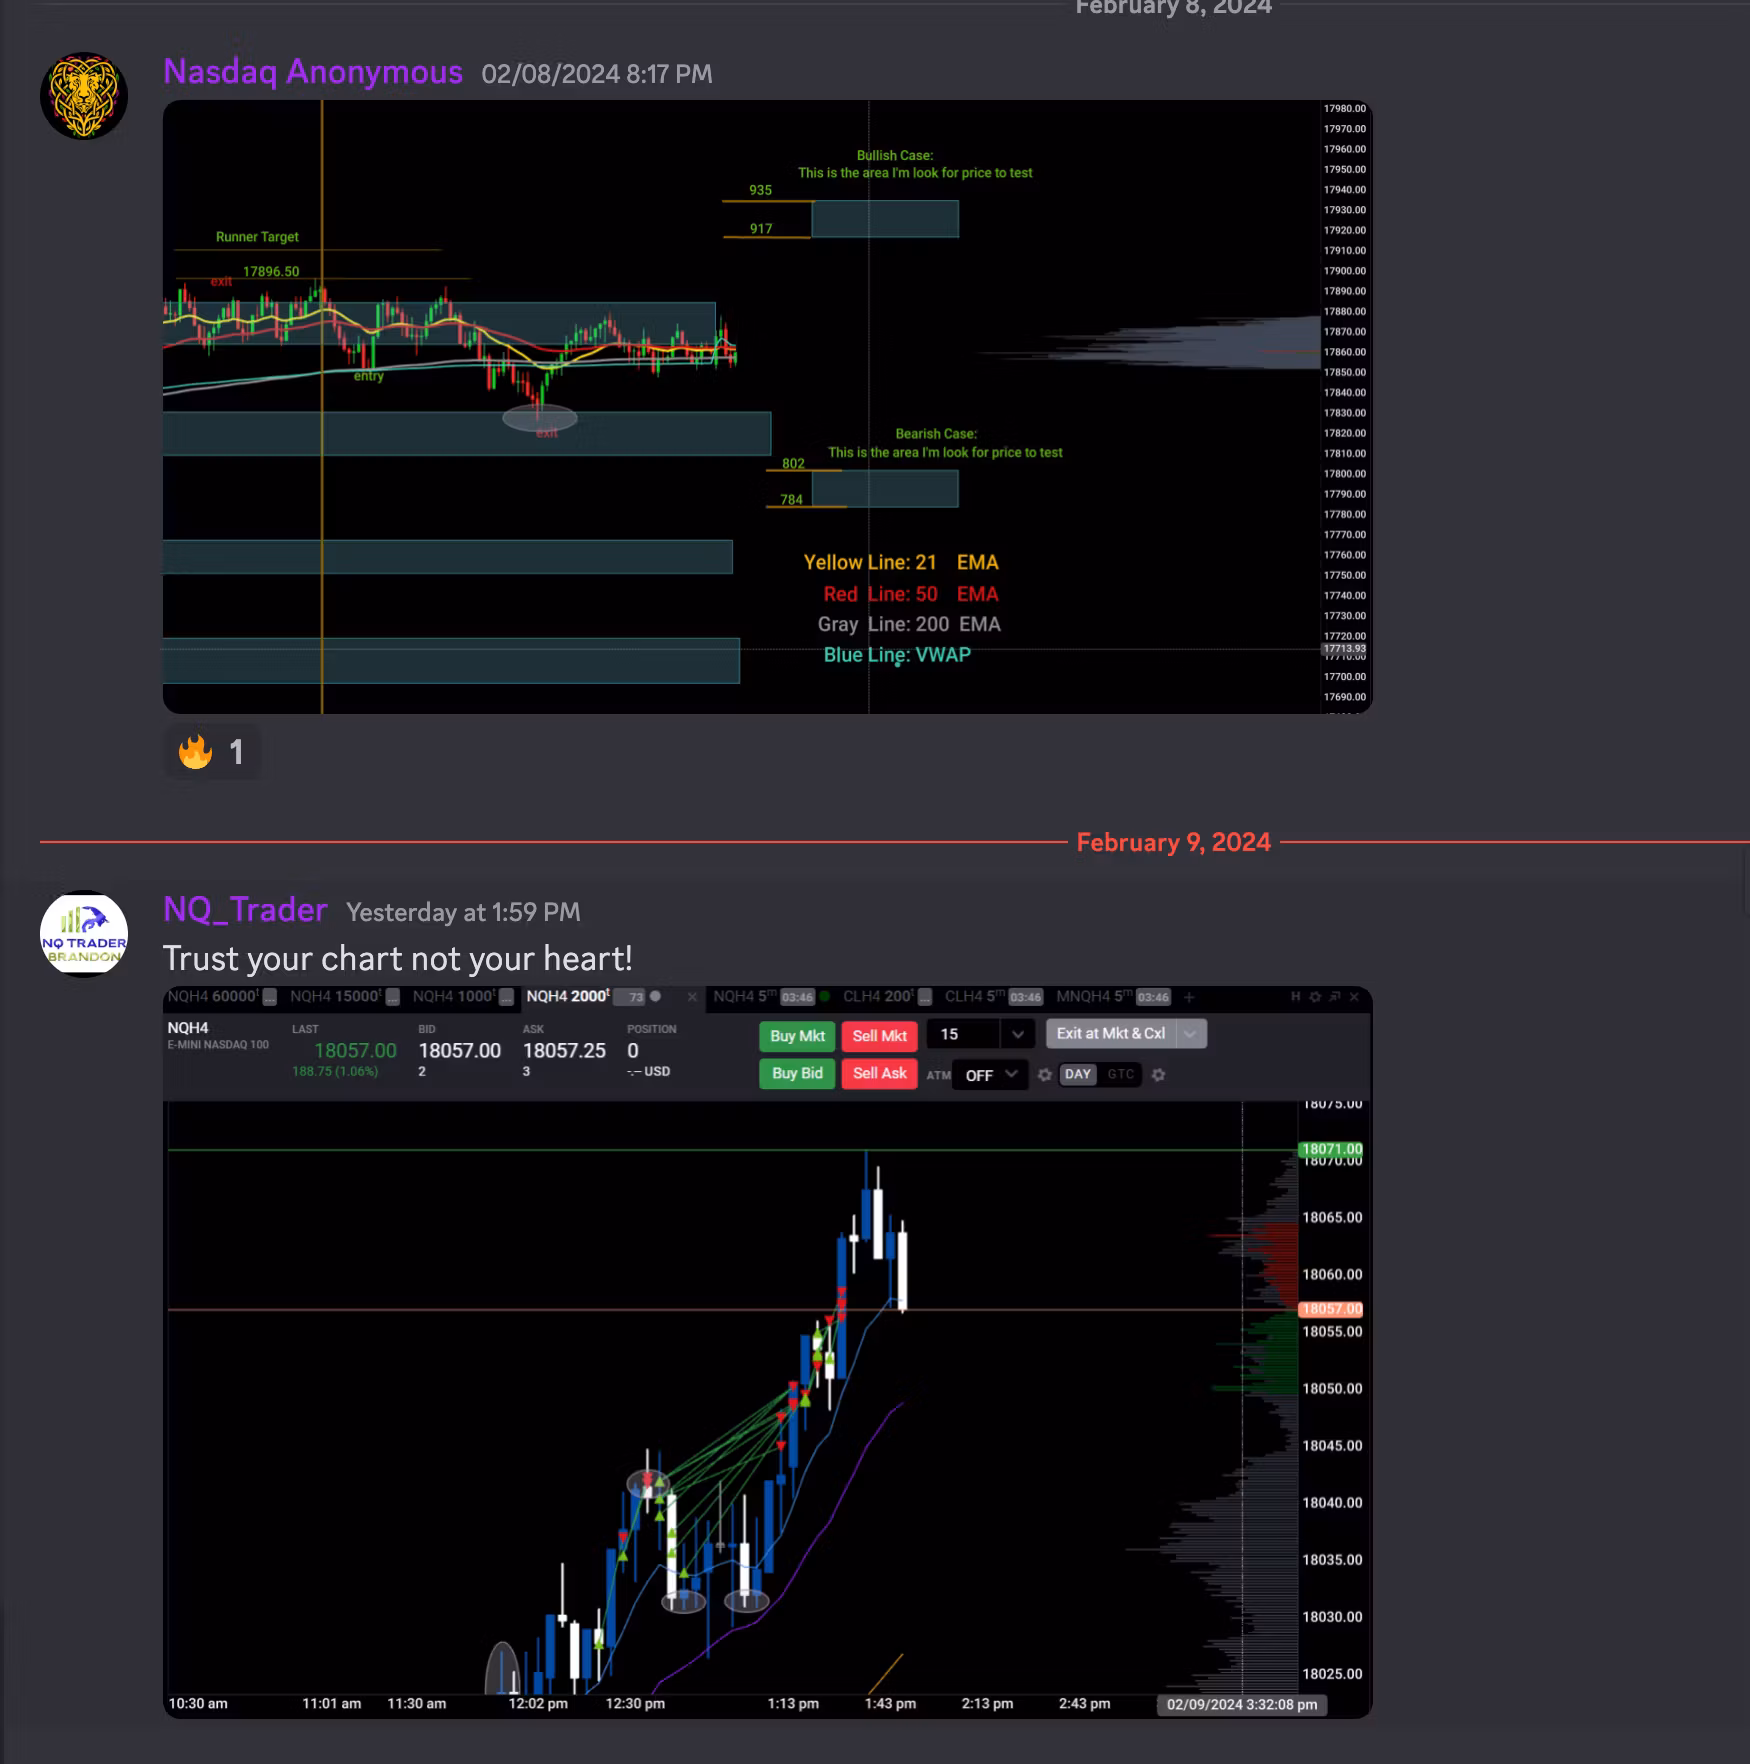Click the Blue Line: VWAP legend
This screenshot has width=1750, height=1764.
[897, 655]
